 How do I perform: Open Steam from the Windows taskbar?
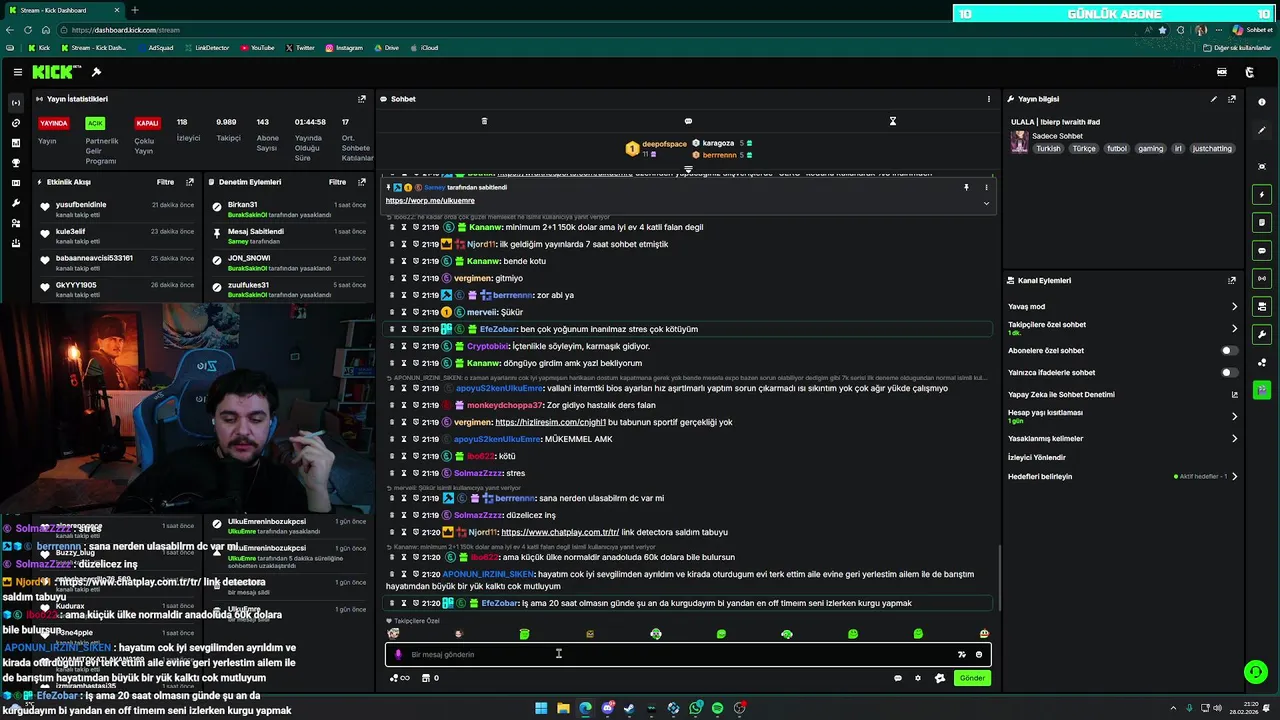629,708
